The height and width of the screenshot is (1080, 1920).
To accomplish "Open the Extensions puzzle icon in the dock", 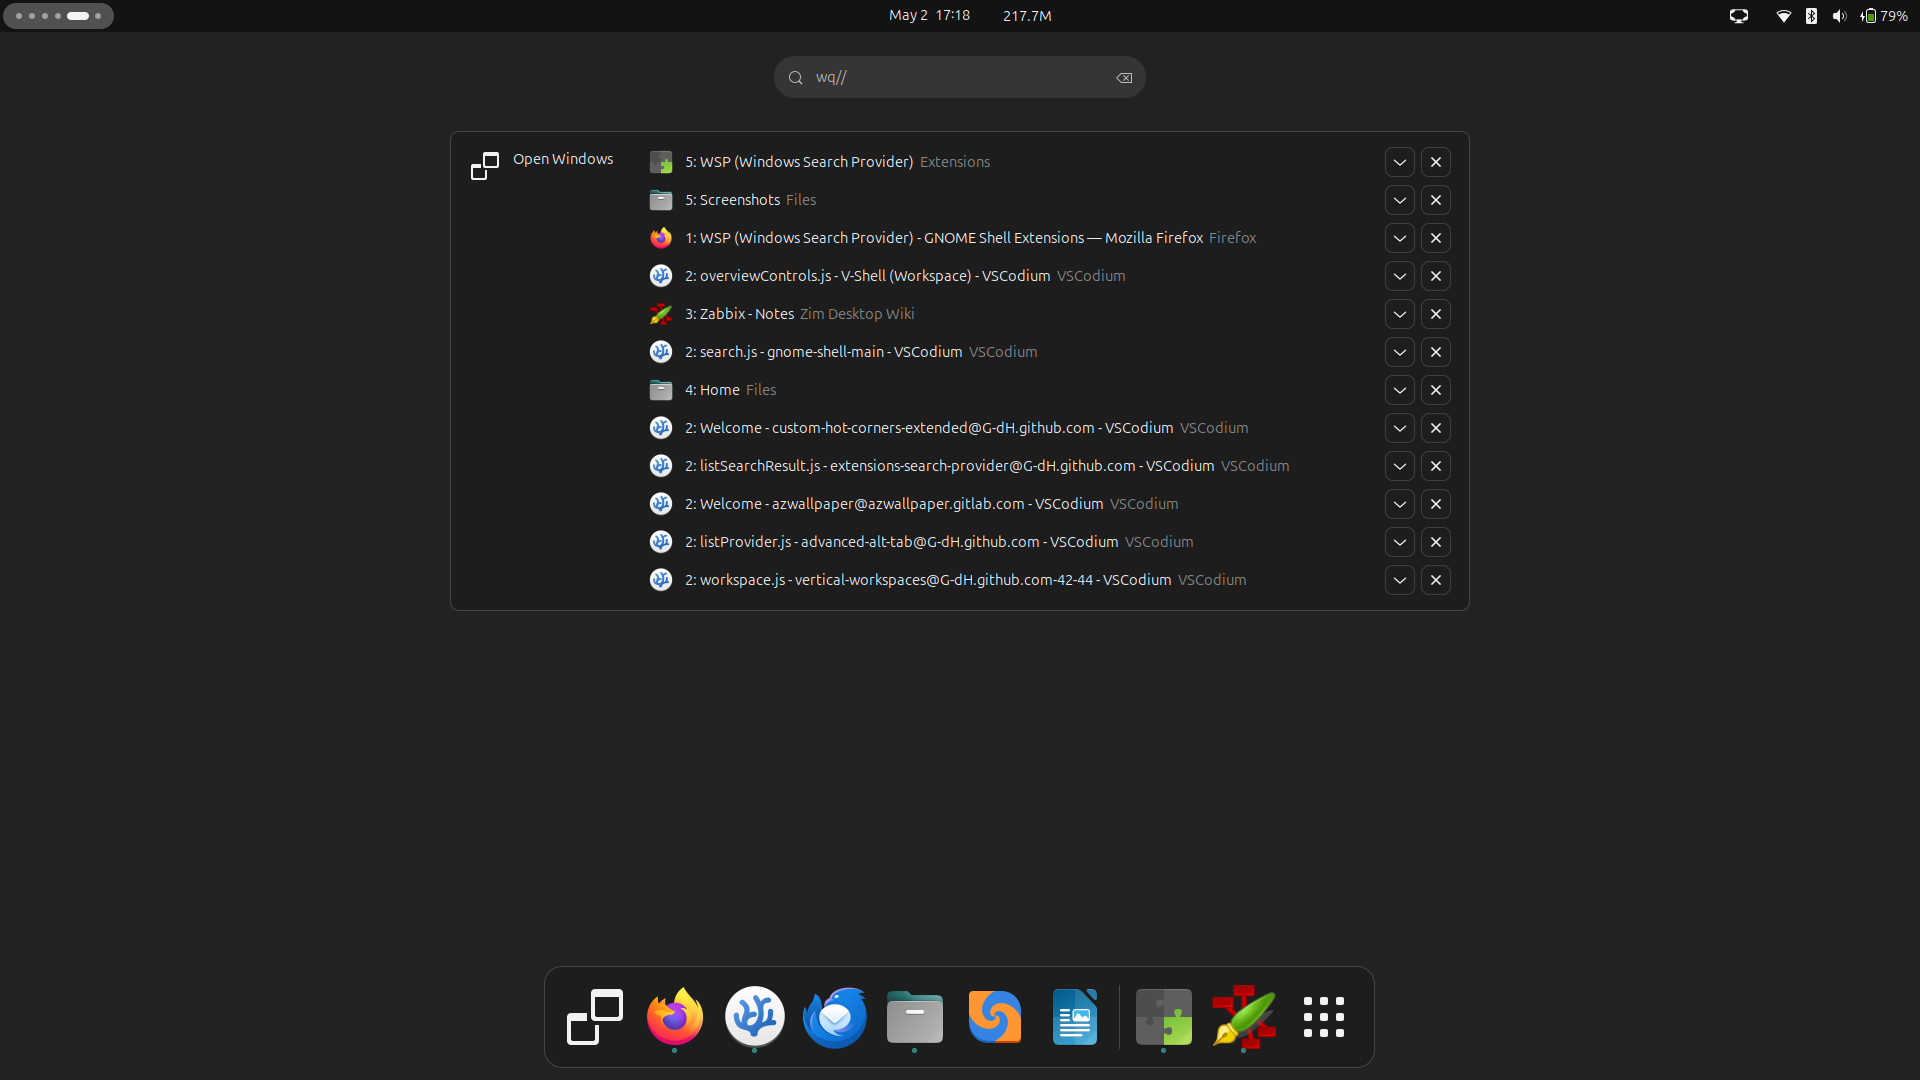I will click(x=1164, y=1017).
